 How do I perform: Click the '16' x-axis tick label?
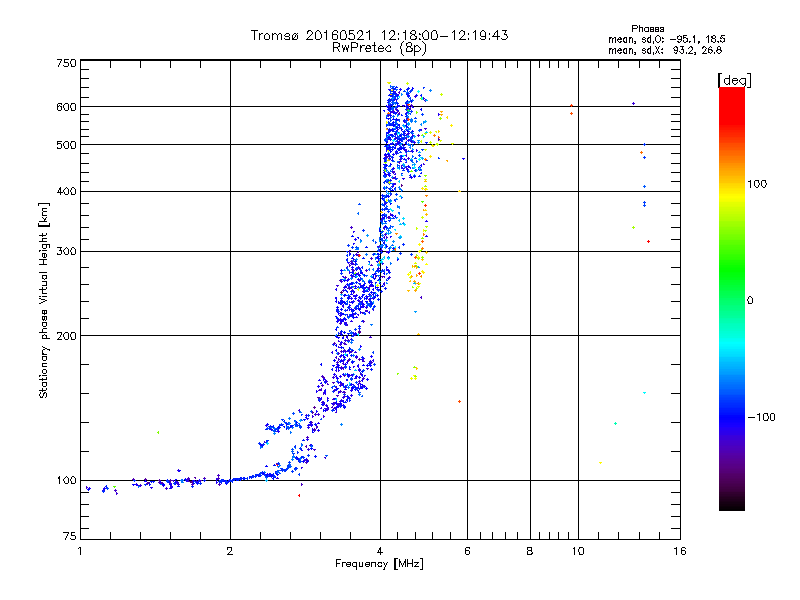pyautogui.click(x=680, y=551)
